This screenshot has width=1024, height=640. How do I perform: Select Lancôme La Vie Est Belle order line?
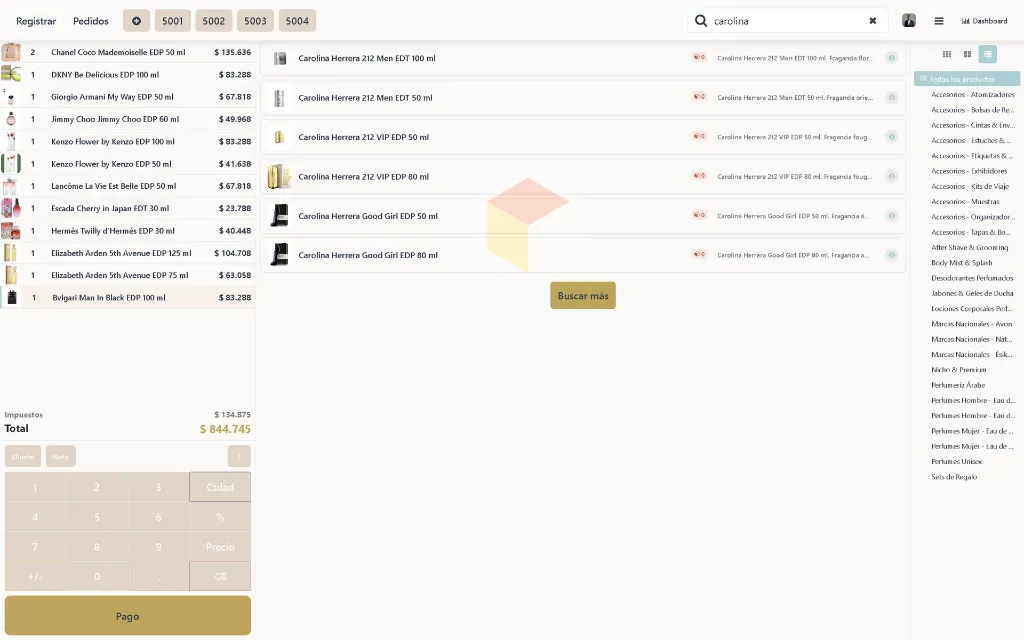point(128,186)
